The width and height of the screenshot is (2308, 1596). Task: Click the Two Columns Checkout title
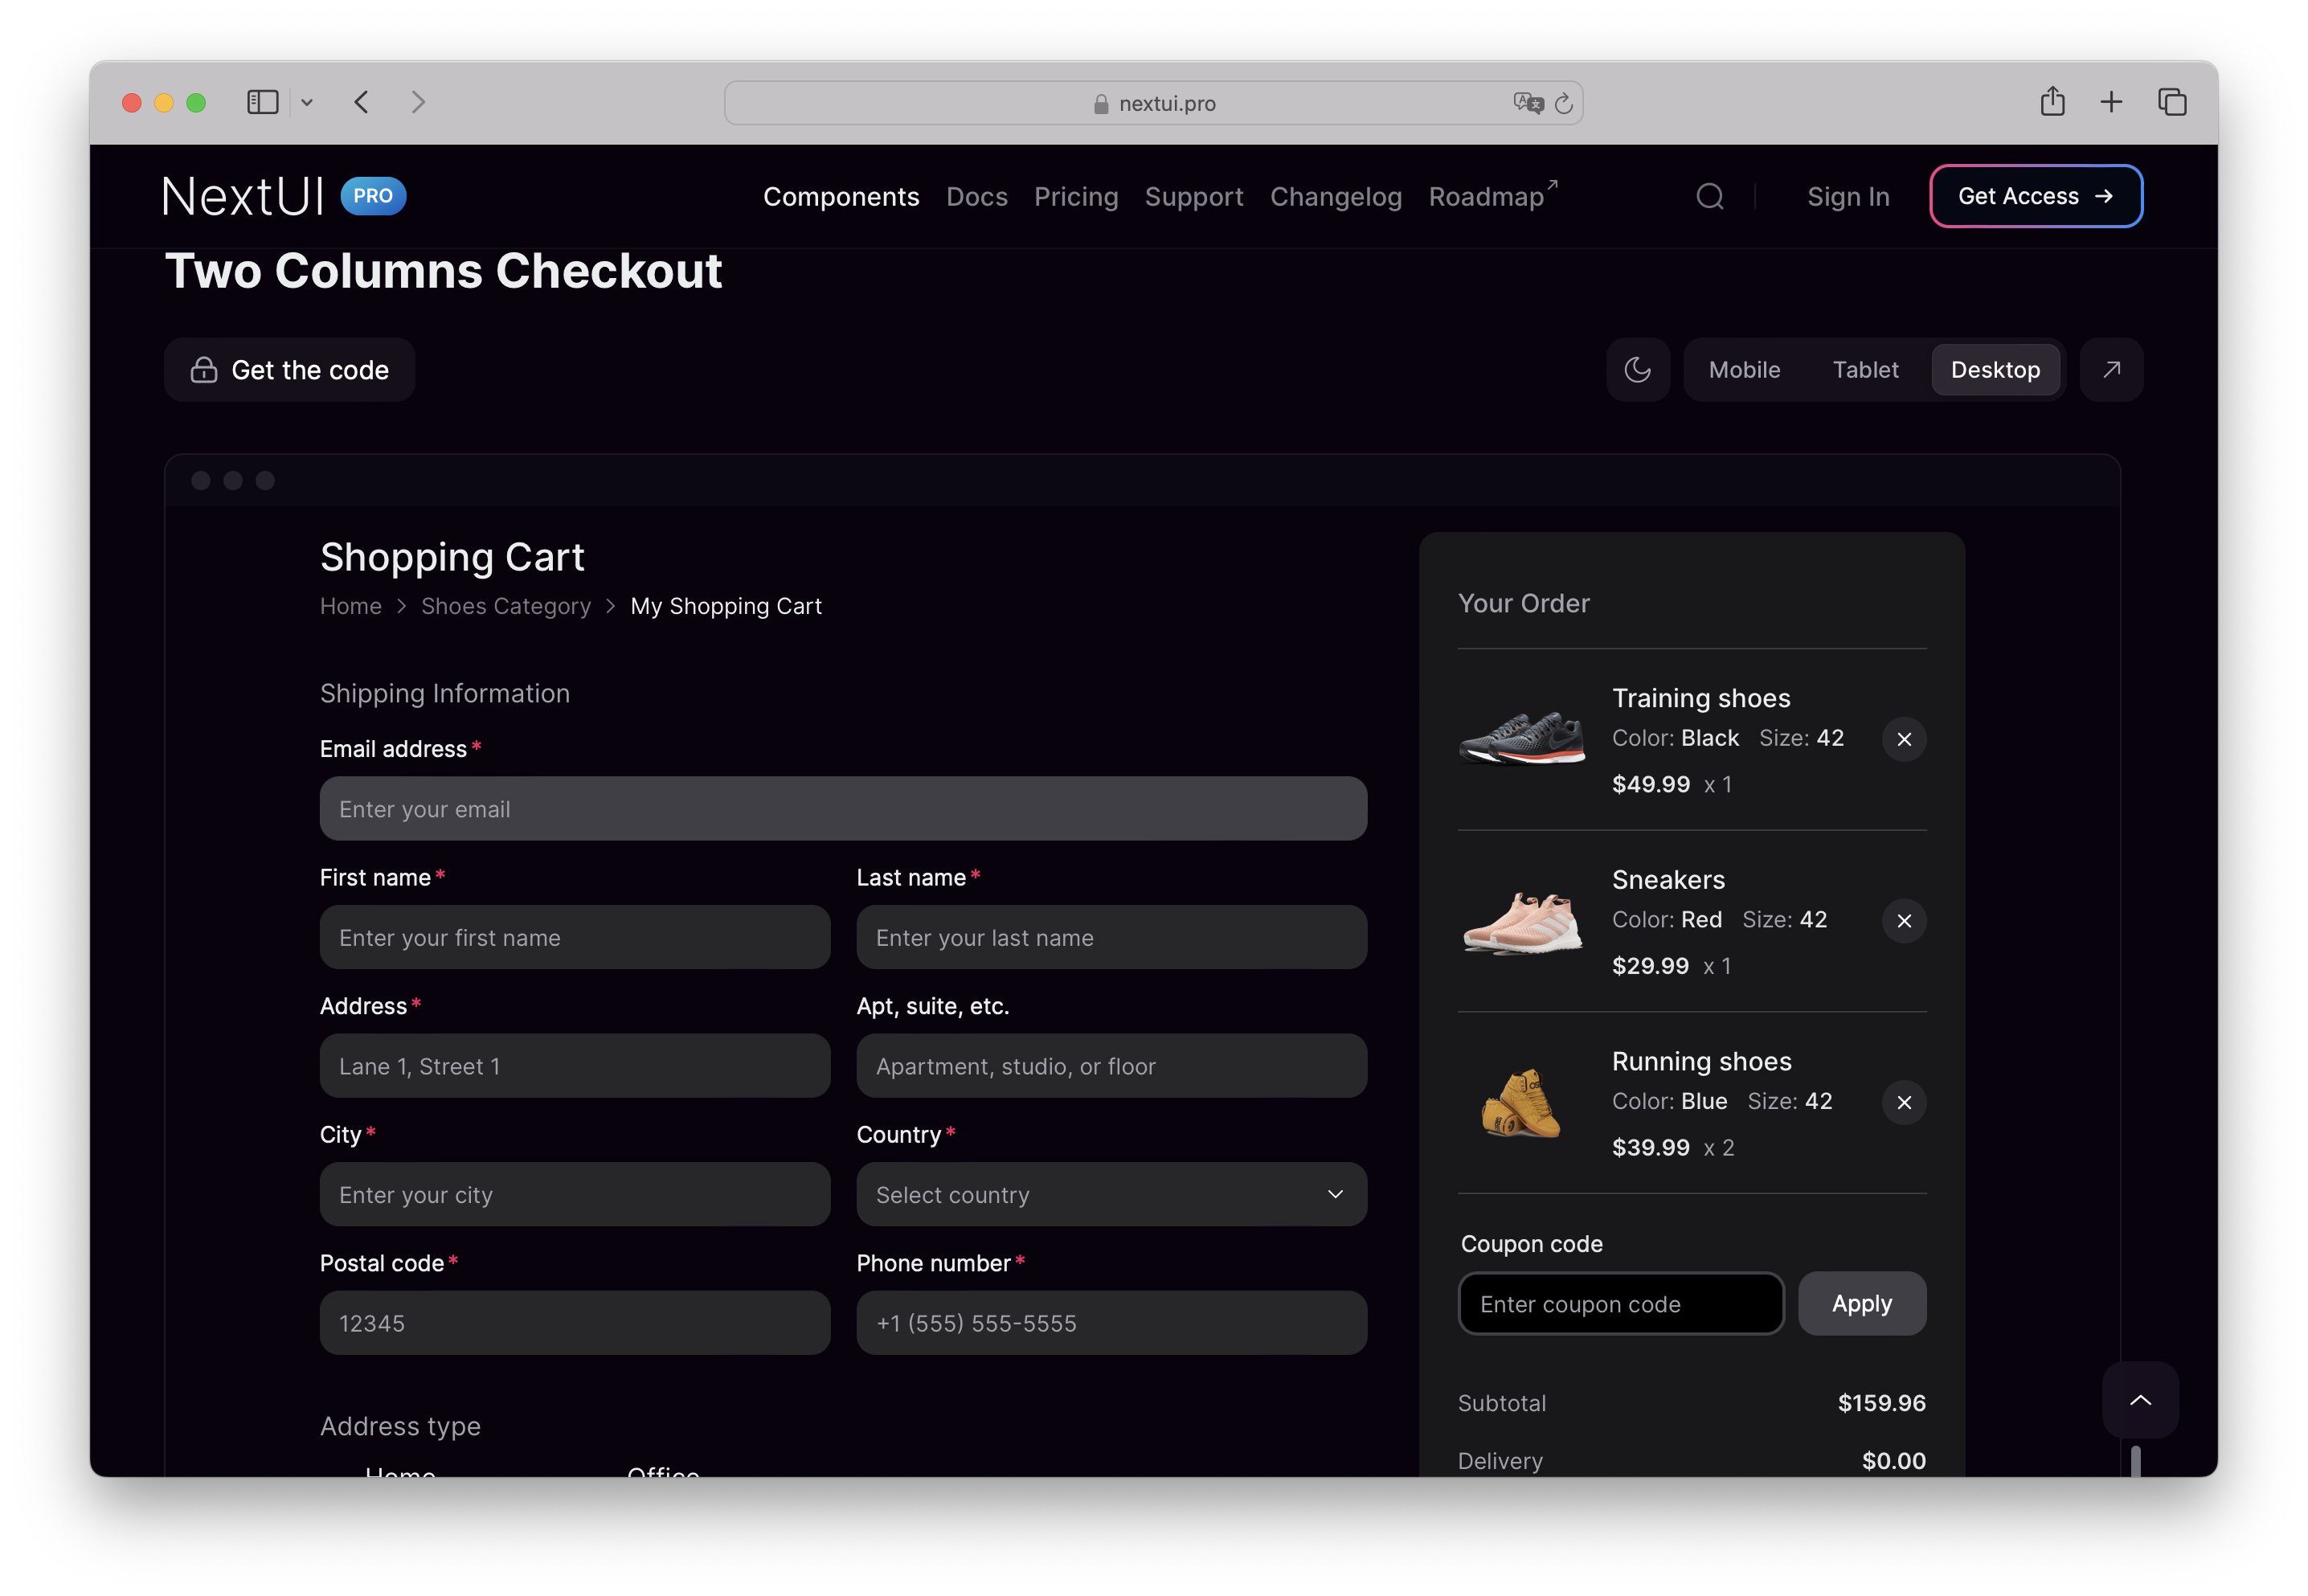click(443, 271)
